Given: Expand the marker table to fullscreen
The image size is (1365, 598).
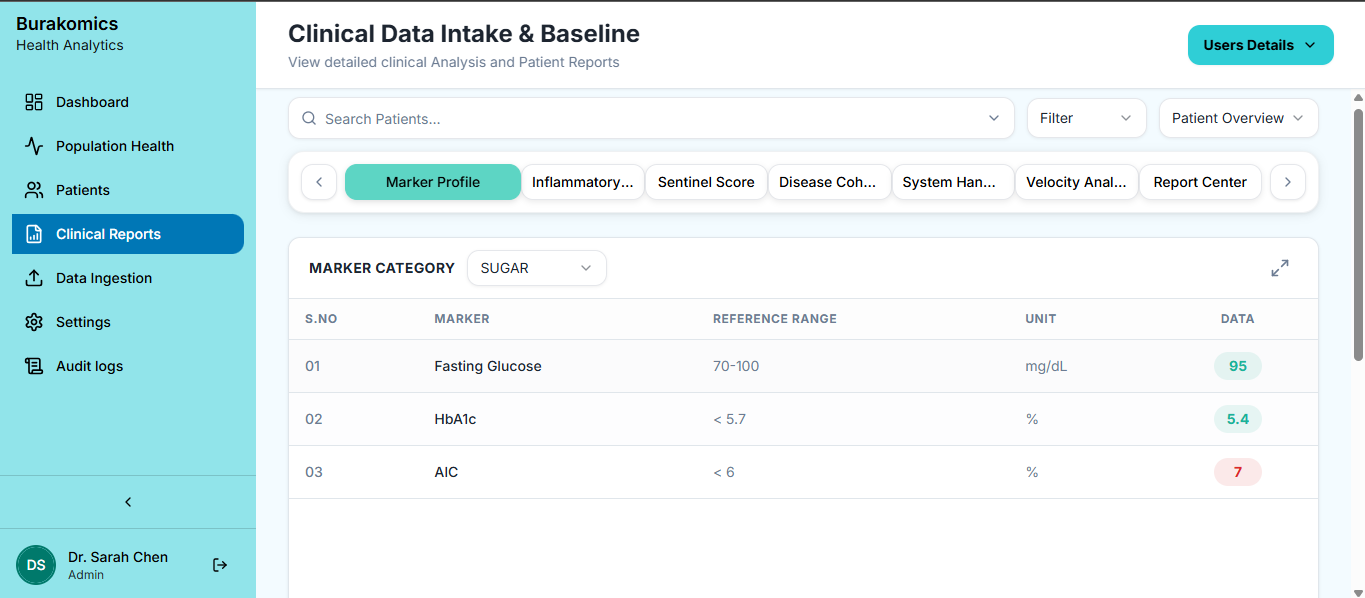Looking at the screenshot, I should 1279,268.
